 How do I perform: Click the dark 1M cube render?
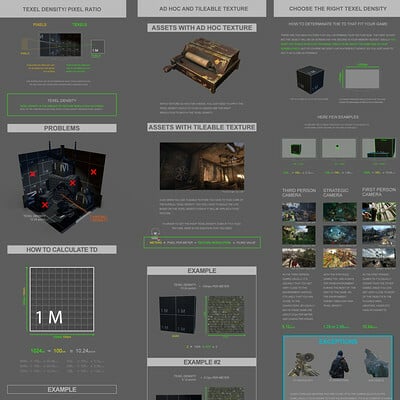tap(310, 79)
